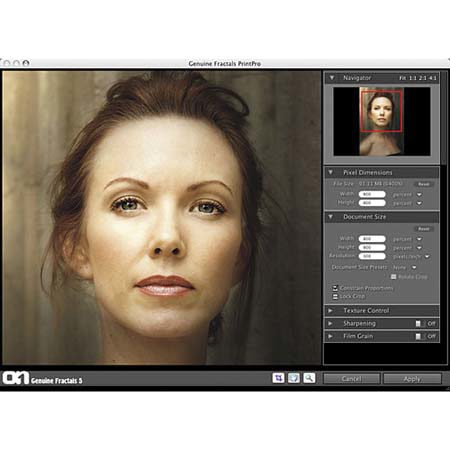Click the 'File Size' readout text
Screen dimensions: 450x450
[368, 184]
